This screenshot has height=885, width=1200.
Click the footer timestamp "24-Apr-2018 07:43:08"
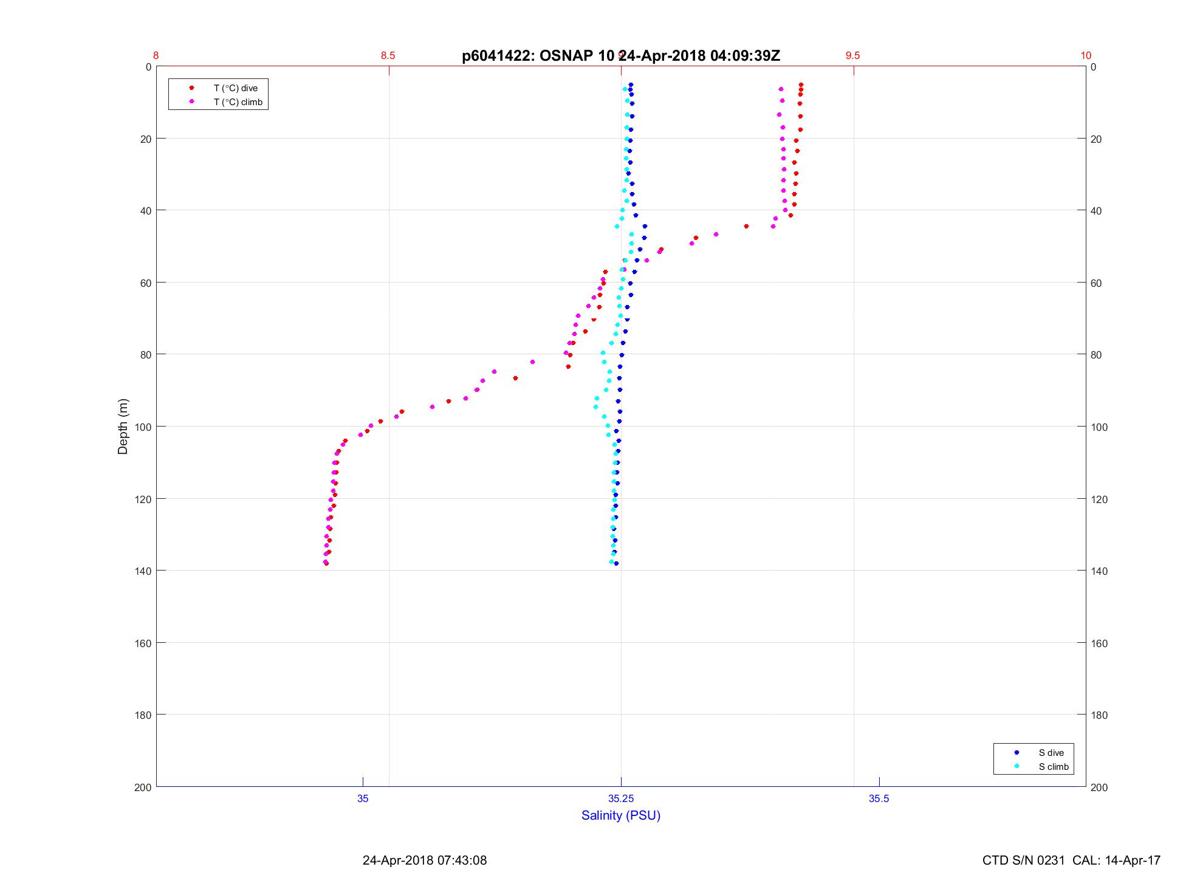click(424, 860)
